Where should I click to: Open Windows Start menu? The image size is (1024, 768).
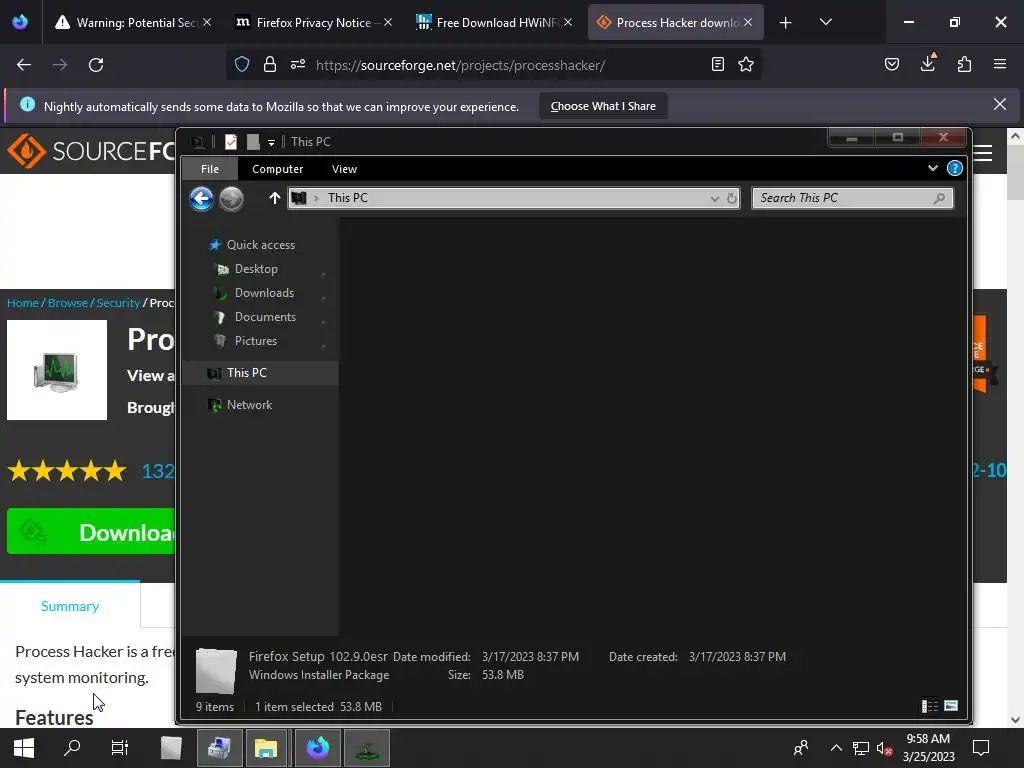24,748
